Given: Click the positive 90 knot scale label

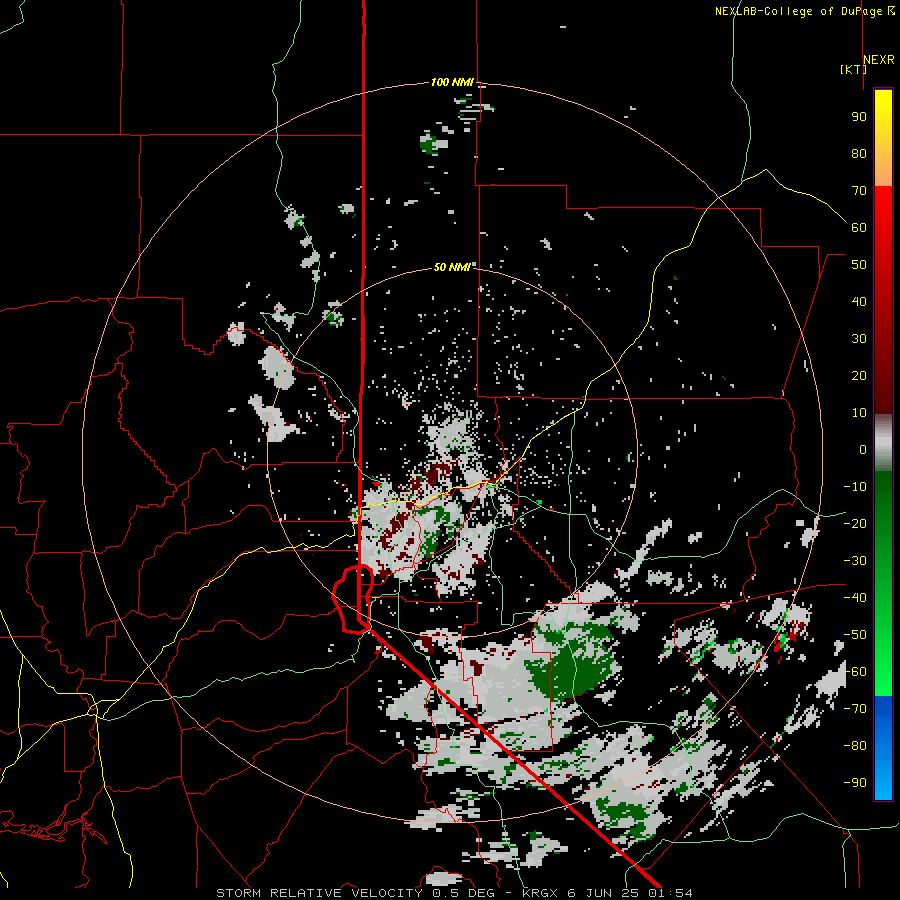Looking at the screenshot, I should tap(859, 117).
